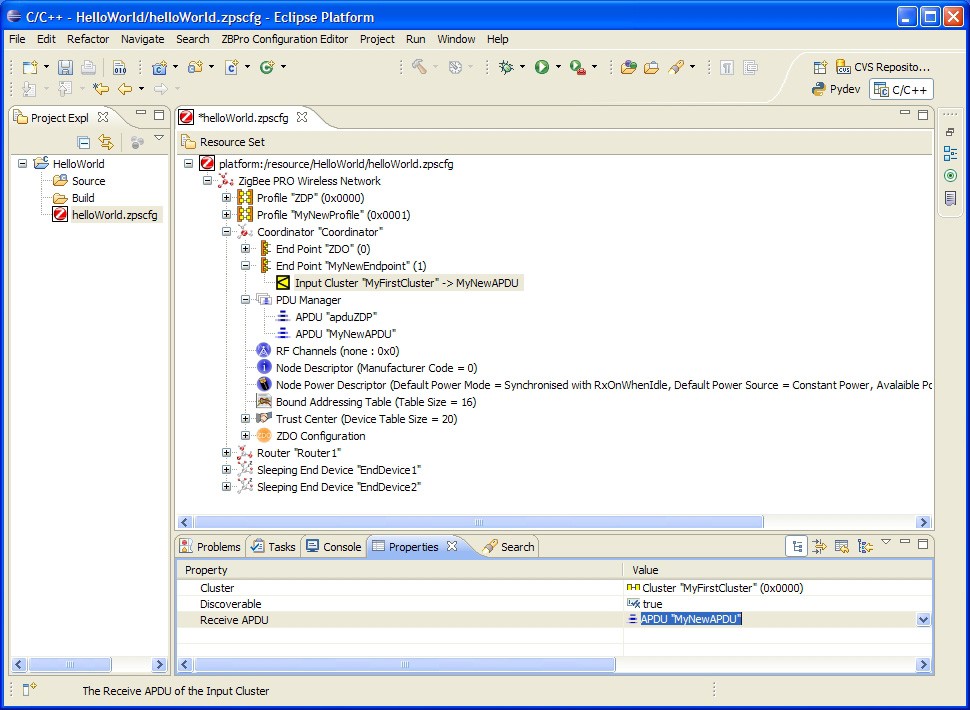970x710 pixels.
Task: Click Show Categories icon in Properties view
Action: [x=797, y=546]
